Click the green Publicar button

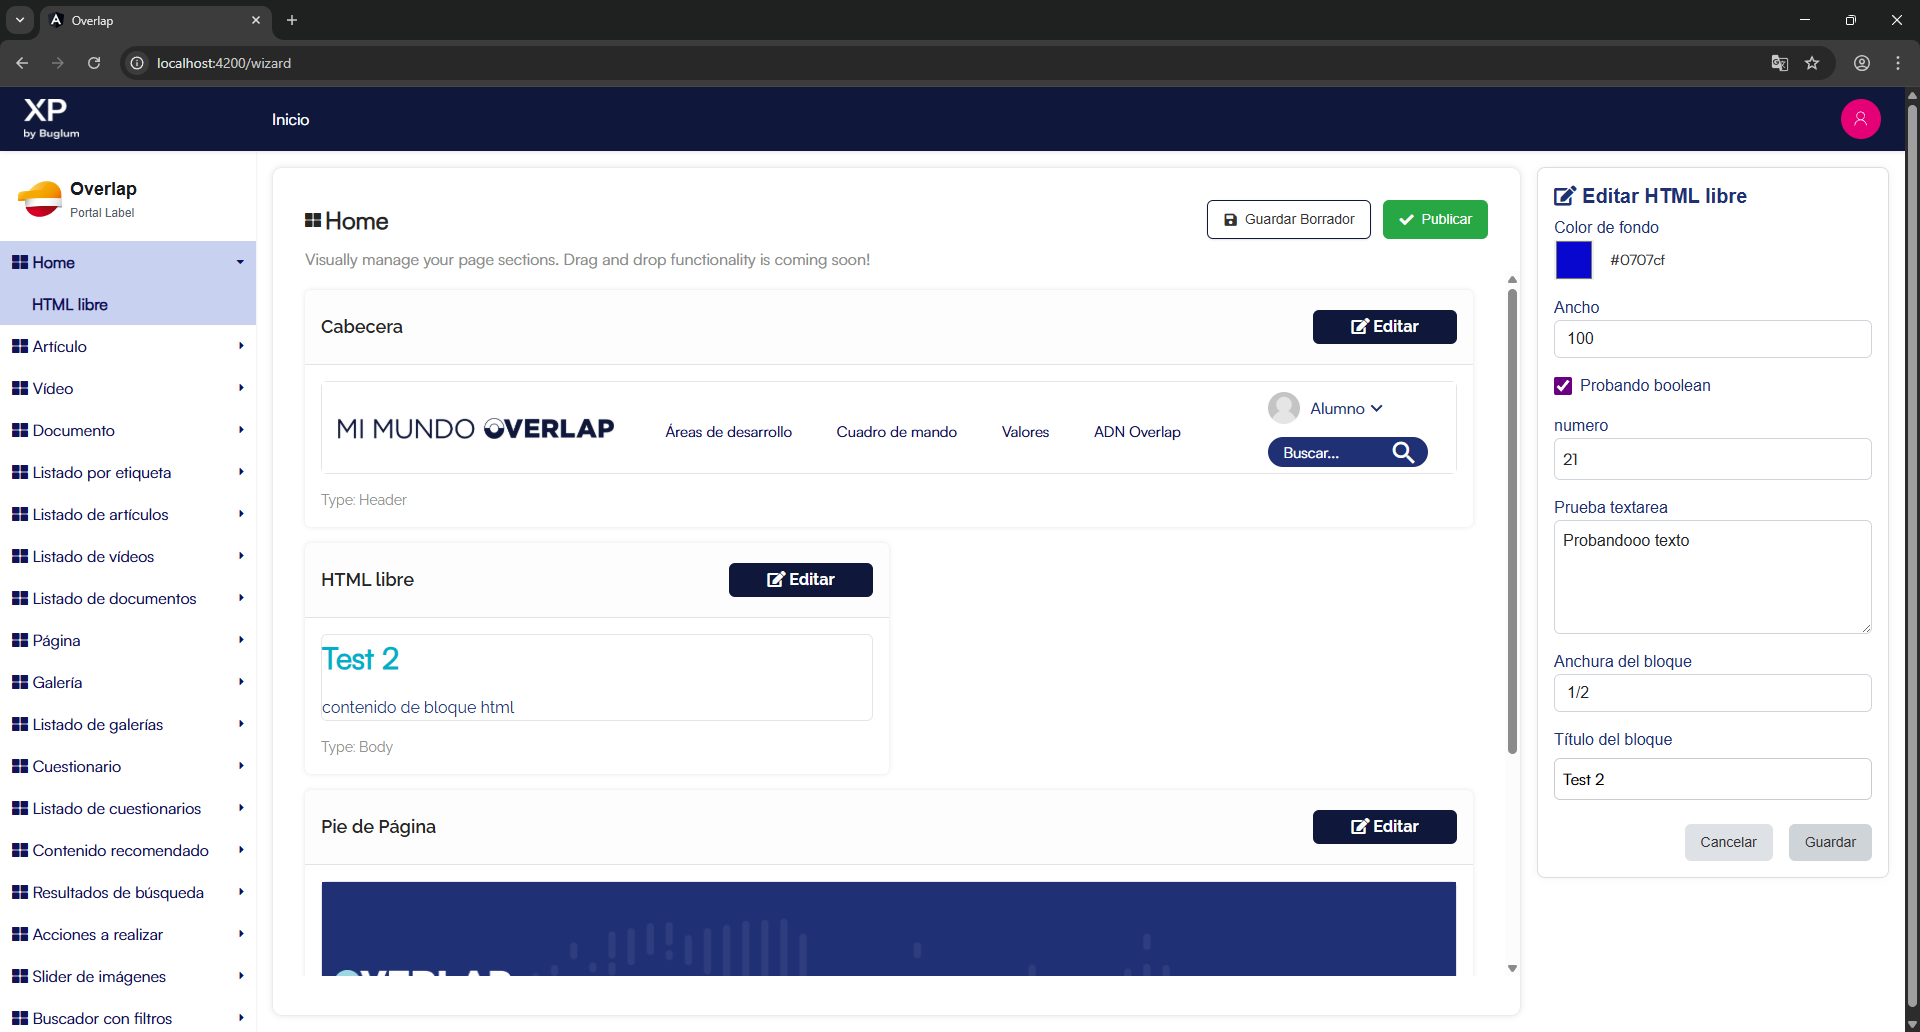click(x=1435, y=219)
